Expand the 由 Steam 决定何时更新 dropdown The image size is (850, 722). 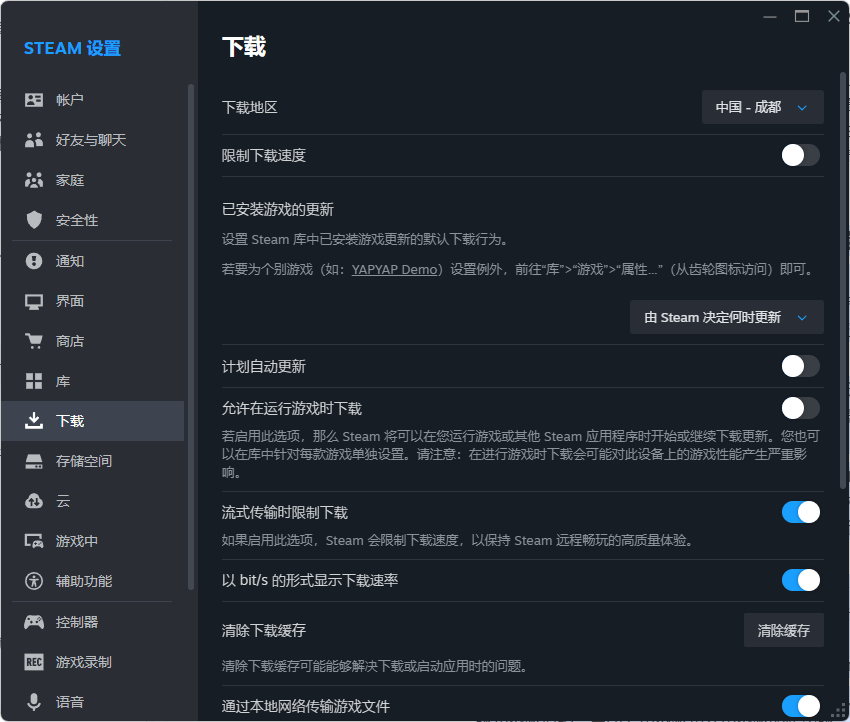click(726, 317)
